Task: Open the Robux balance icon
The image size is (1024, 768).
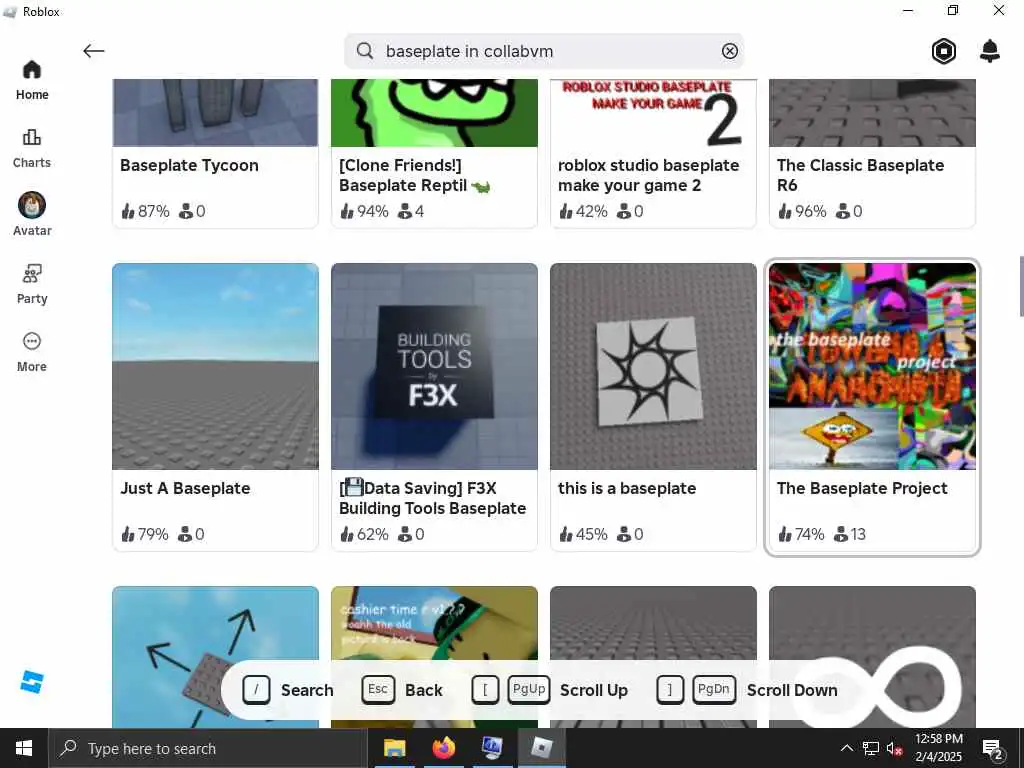Action: [944, 51]
